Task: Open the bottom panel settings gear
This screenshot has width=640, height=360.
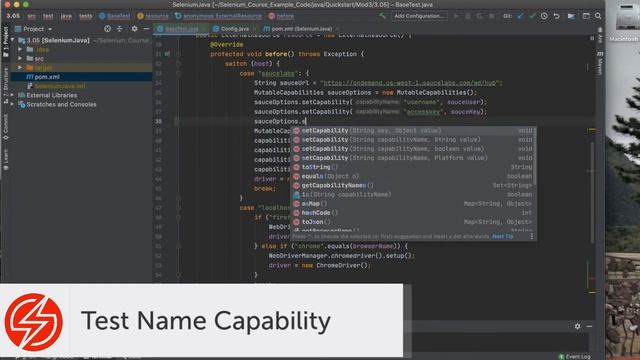Action: pos(577,327)
